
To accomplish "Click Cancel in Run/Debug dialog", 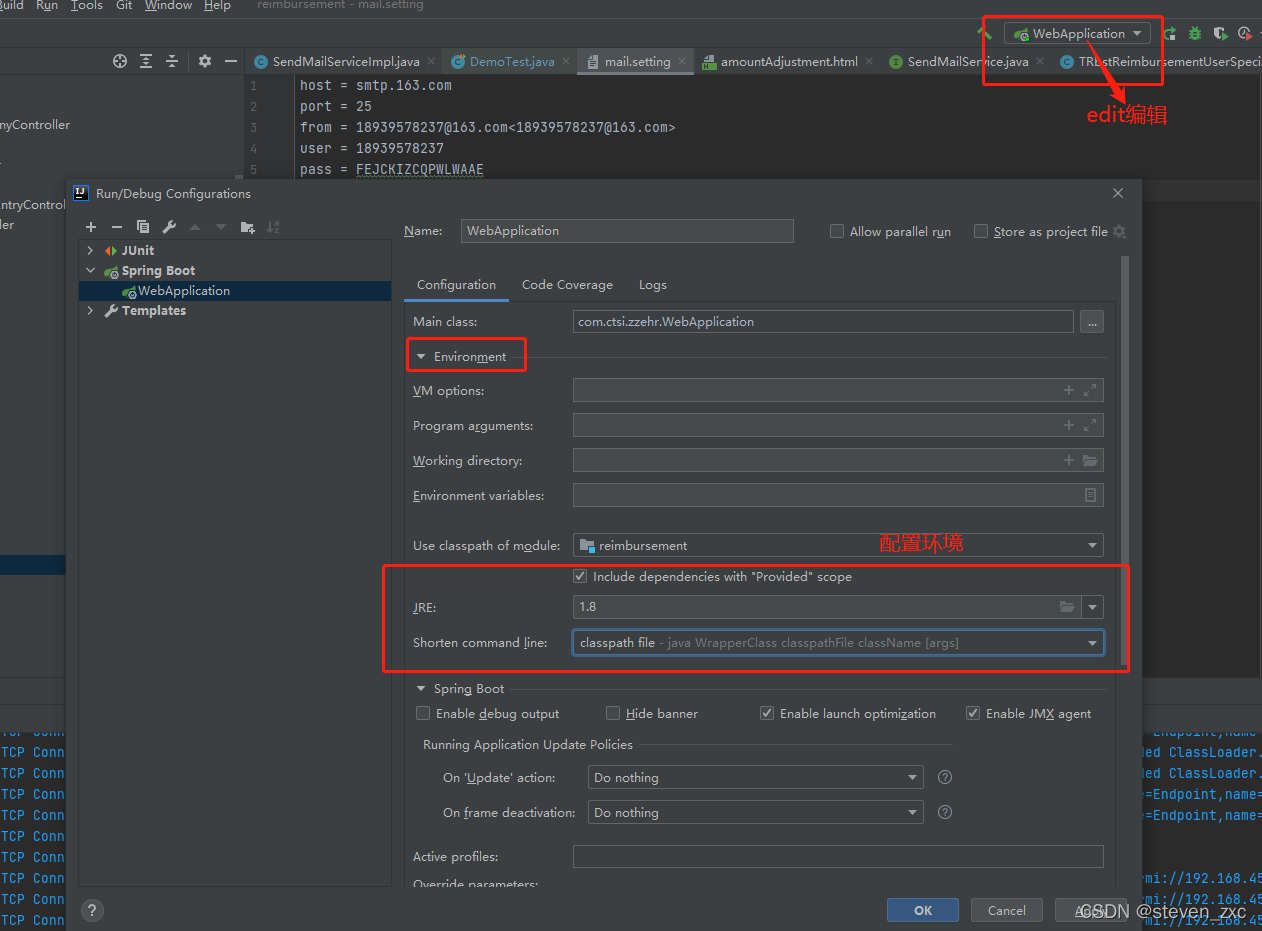I will tap(1006, 910).
